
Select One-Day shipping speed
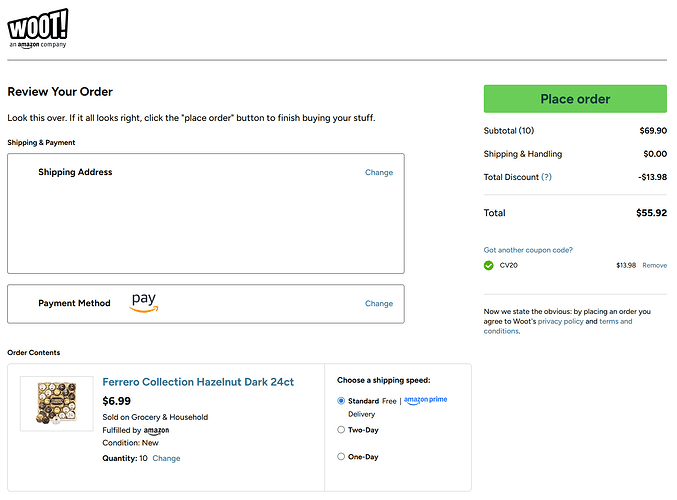click(x=341, y=456)
